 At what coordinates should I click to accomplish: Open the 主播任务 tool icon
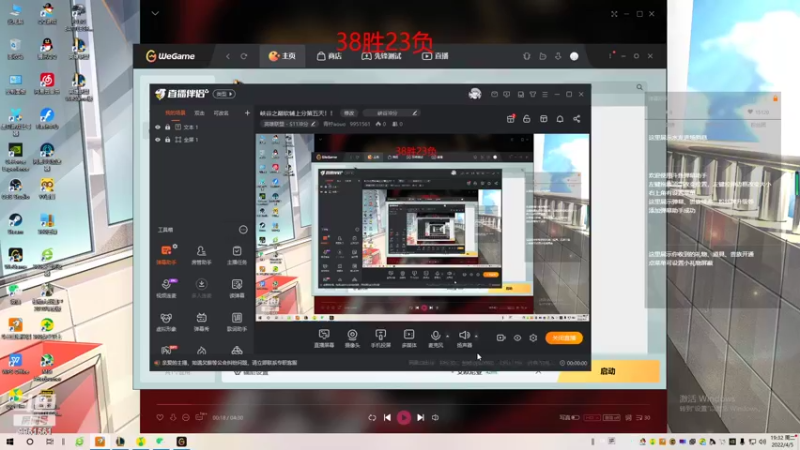coord(237,255)
